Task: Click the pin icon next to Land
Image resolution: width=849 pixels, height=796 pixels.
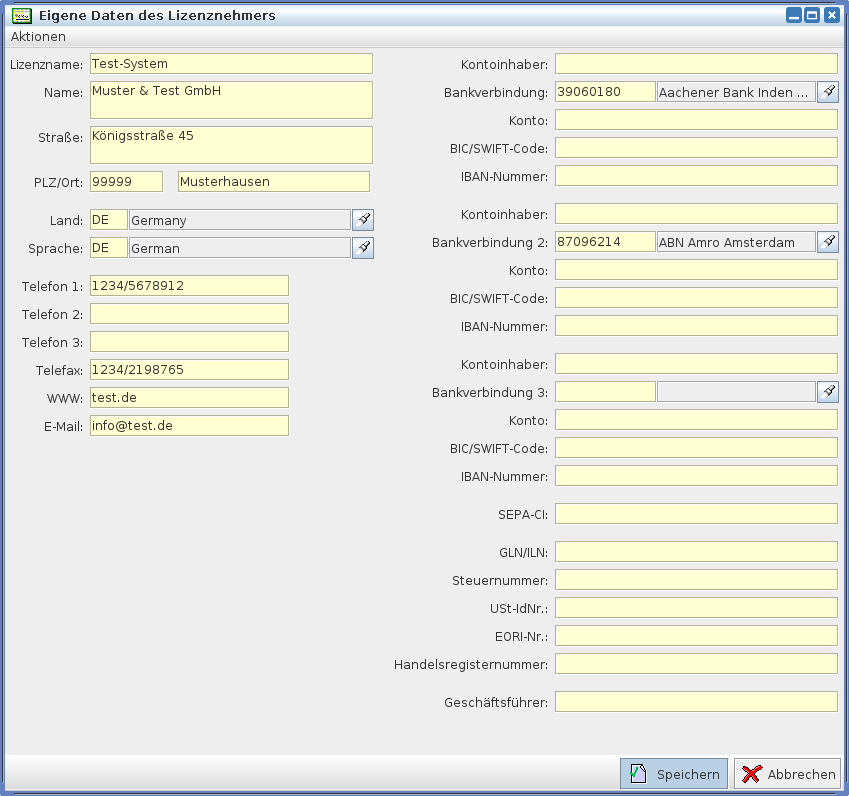Action: pos(363,220)
